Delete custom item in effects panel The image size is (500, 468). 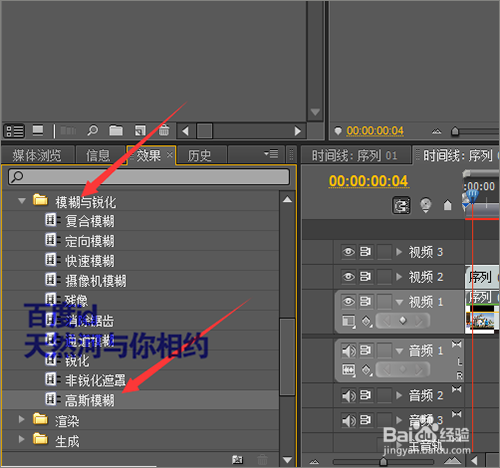(x=262, y=460)
